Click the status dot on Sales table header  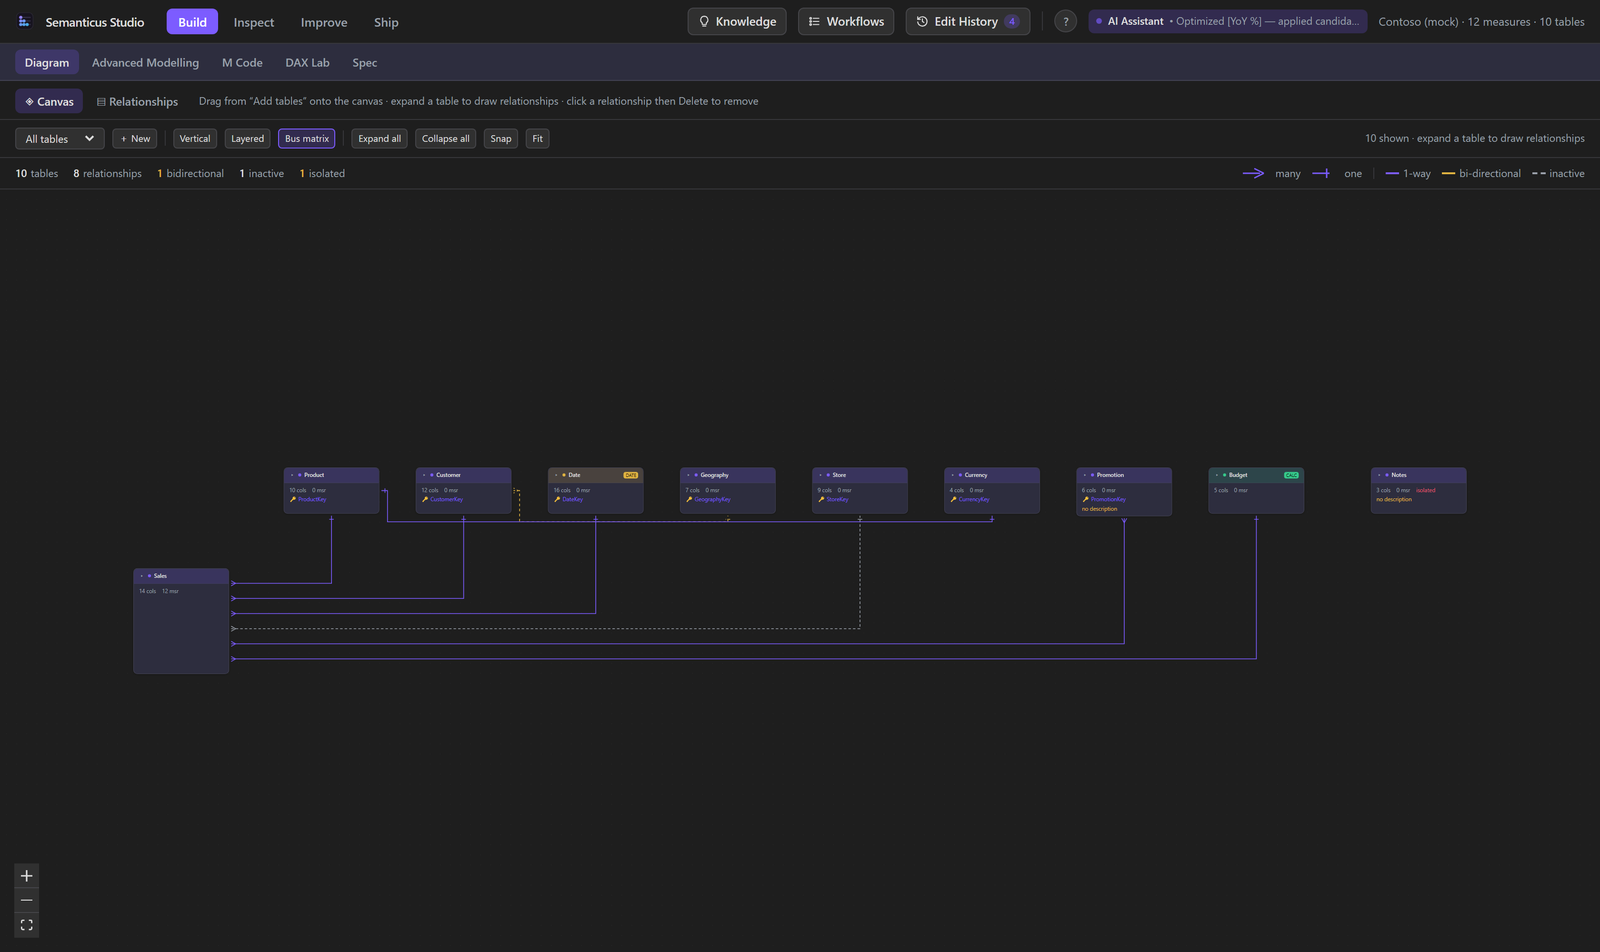coord(149,576)
